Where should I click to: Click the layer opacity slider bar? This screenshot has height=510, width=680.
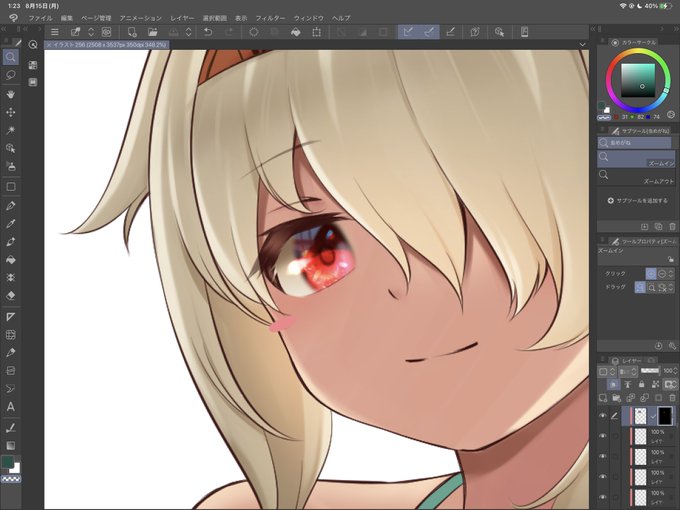pos(650,371)
